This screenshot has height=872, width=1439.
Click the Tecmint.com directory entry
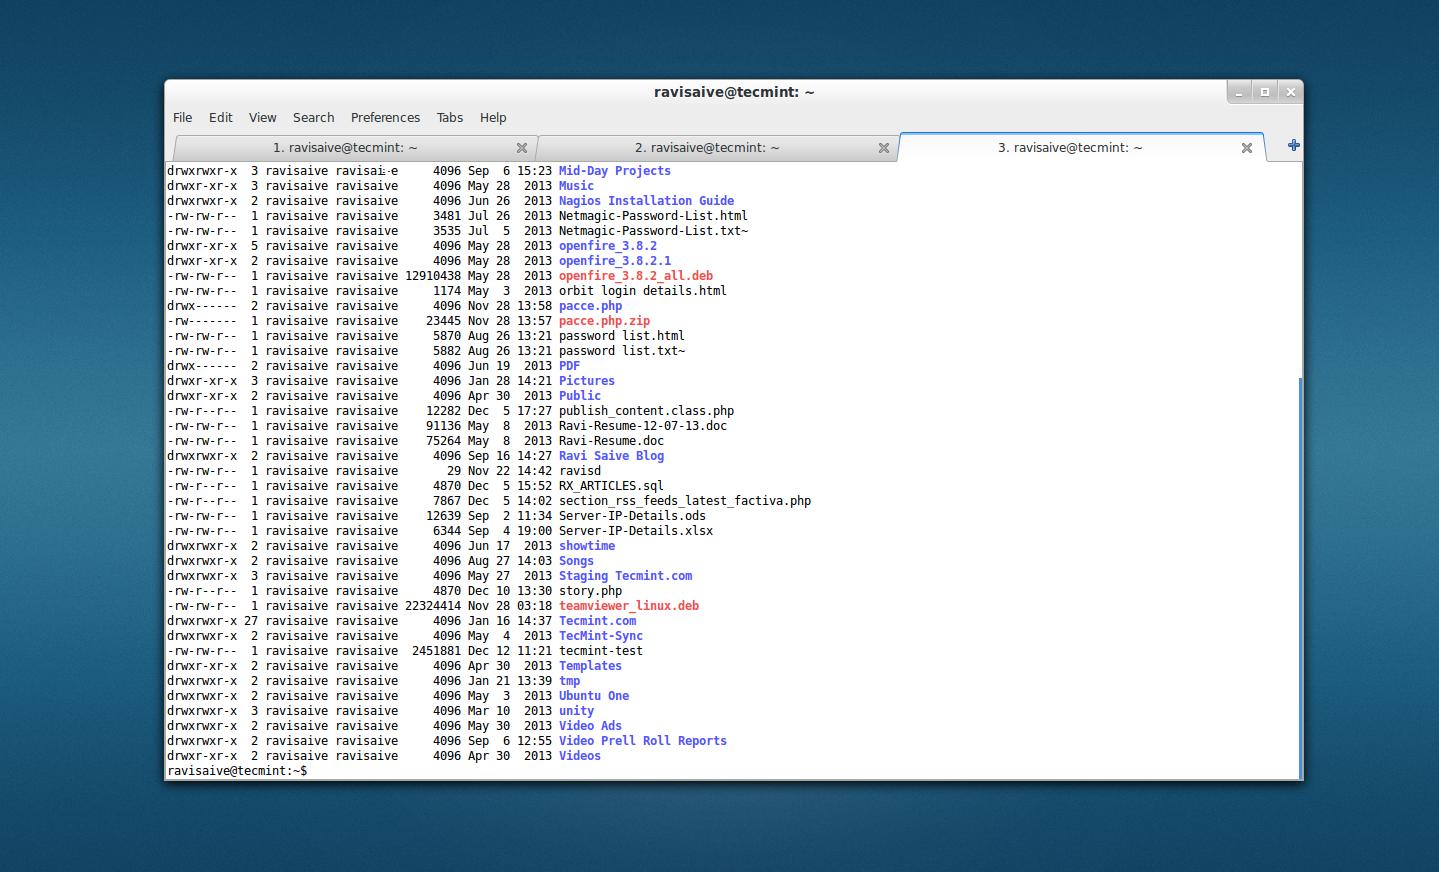[597, 620]
